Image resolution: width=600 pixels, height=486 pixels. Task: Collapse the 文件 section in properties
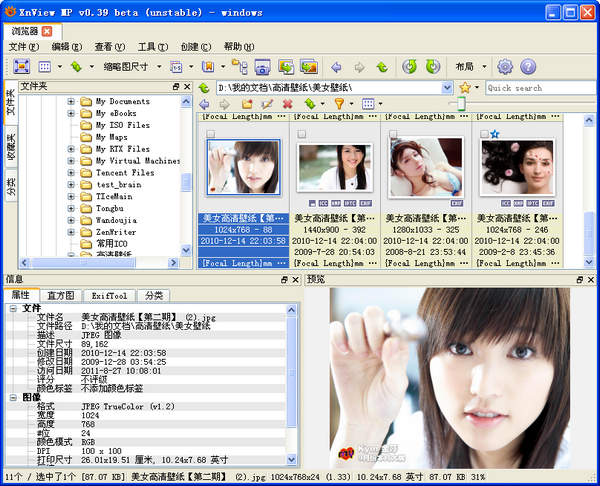pyautogui.click(x=13, y=308)
